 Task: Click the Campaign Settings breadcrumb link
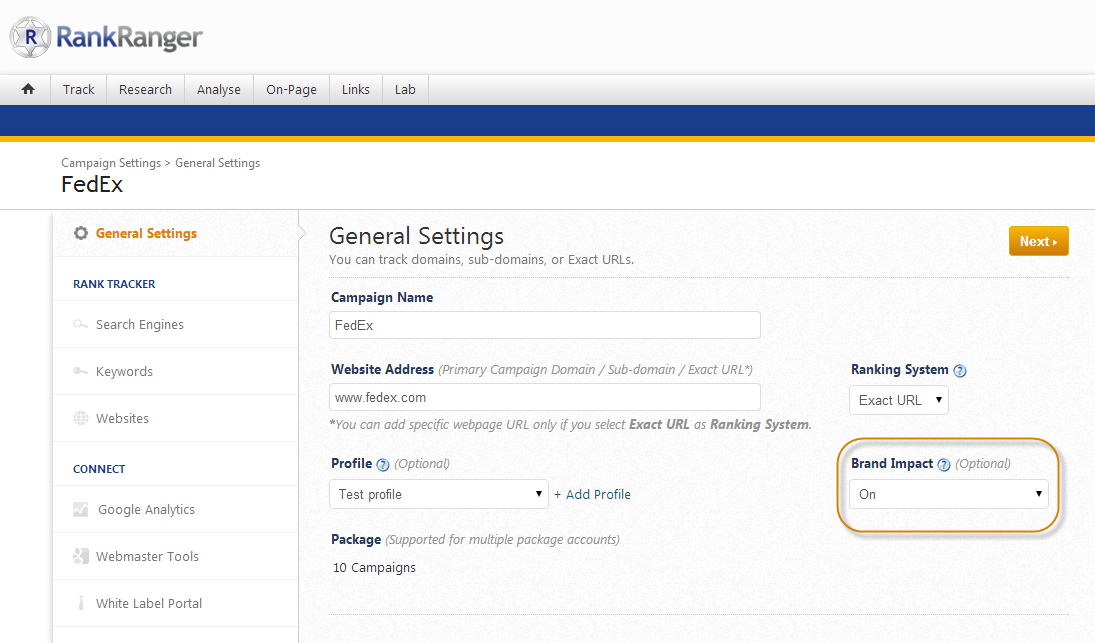(x=110, y=163)
